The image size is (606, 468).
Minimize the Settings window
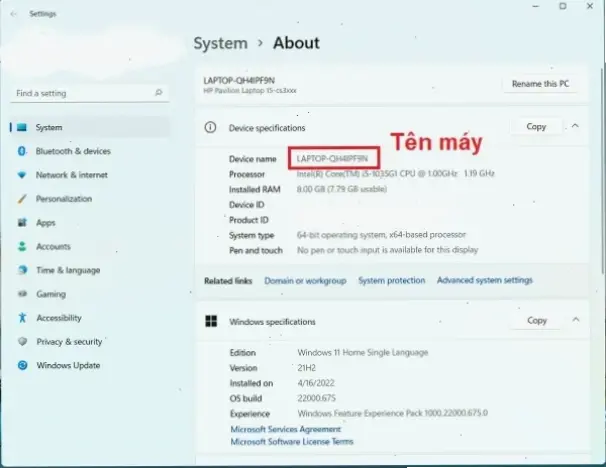536,6
